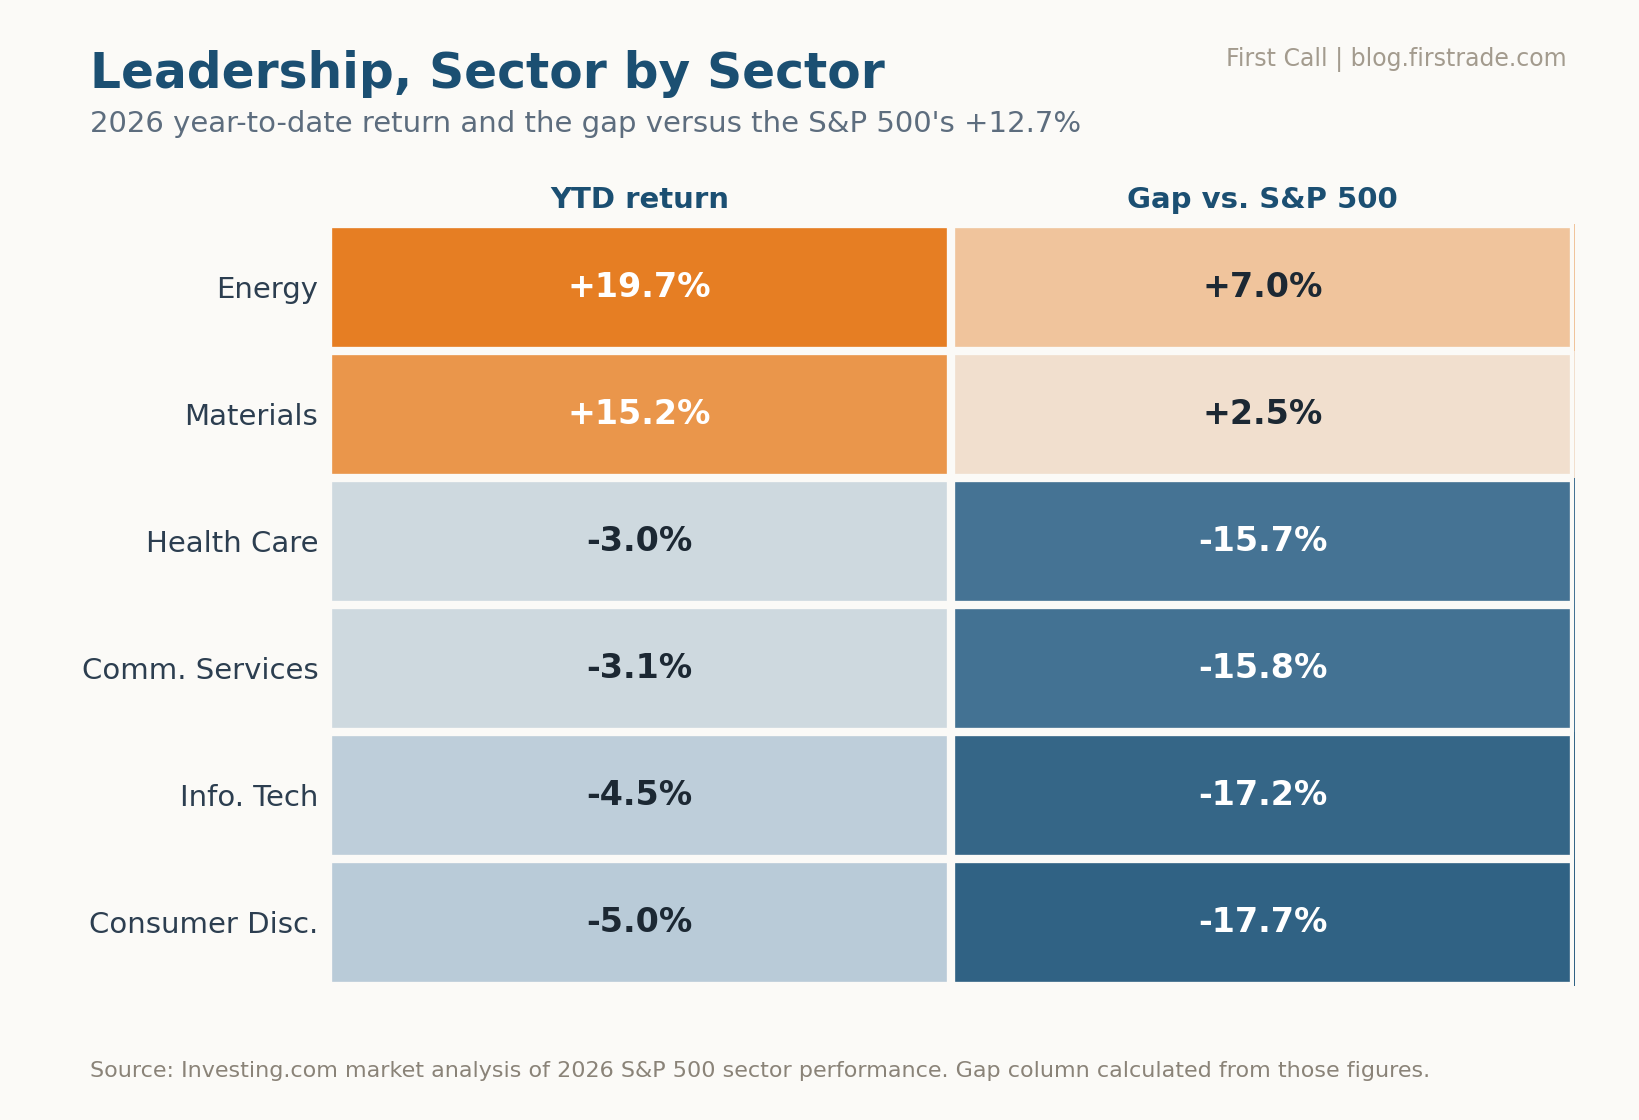Click the subtitle mentioning S&P 500's +12.7%

585,123
